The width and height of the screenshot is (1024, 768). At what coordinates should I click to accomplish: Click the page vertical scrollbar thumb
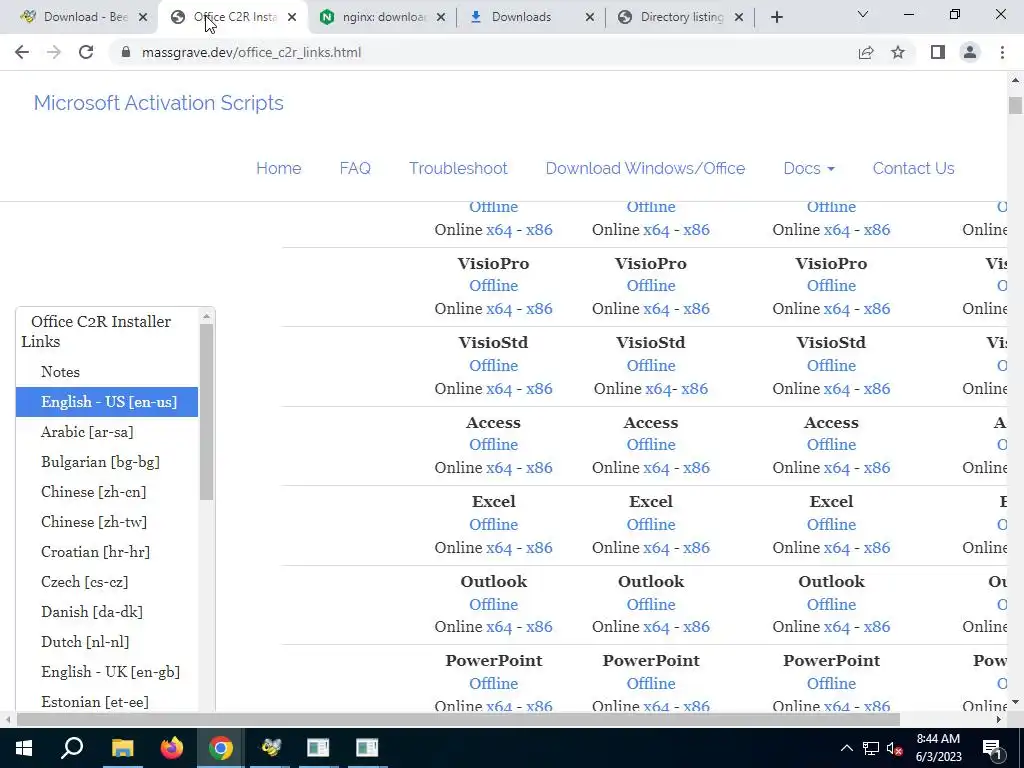coord(1015,105)
